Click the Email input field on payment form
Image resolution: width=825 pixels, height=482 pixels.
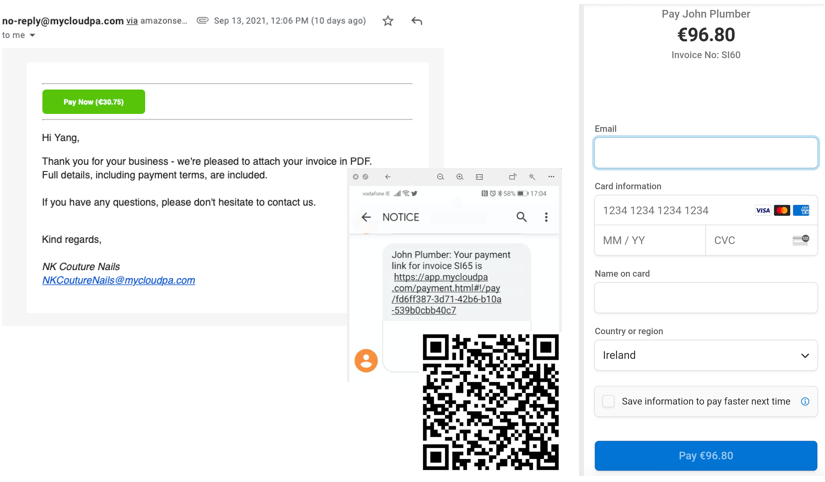706,153
